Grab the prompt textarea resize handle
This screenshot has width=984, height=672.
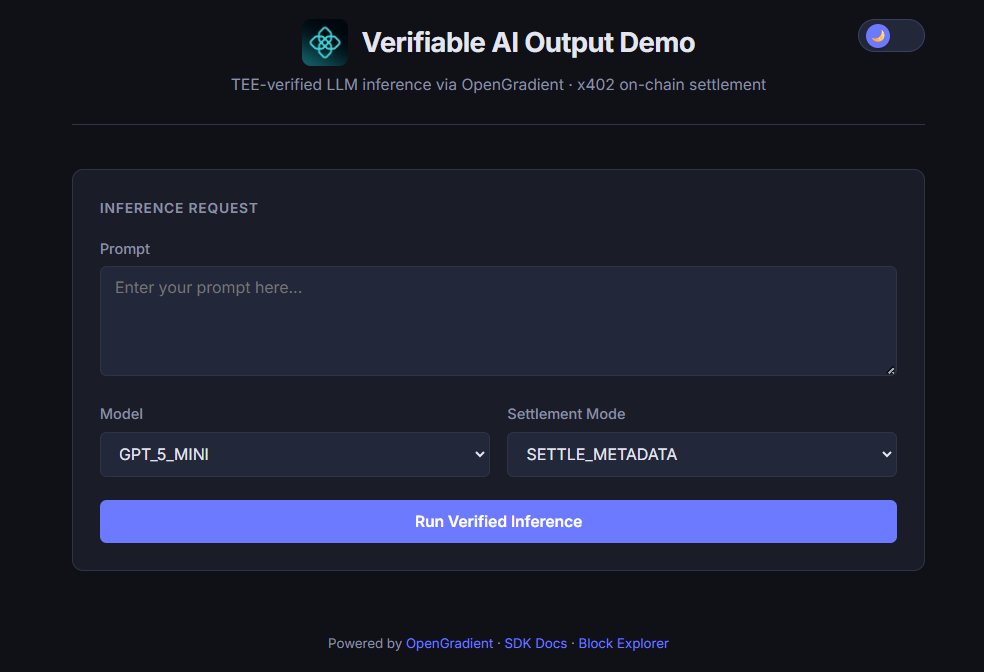(890, 370)
